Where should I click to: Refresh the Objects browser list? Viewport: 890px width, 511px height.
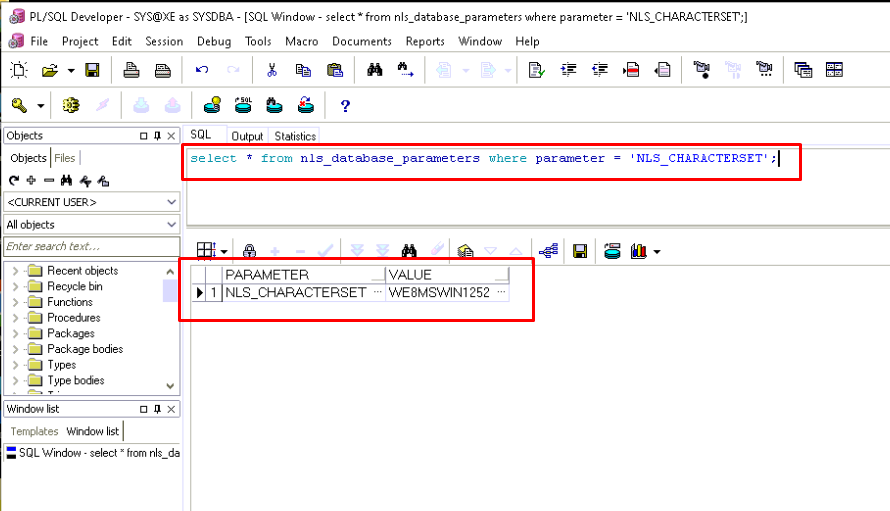(x=14, y=181)
